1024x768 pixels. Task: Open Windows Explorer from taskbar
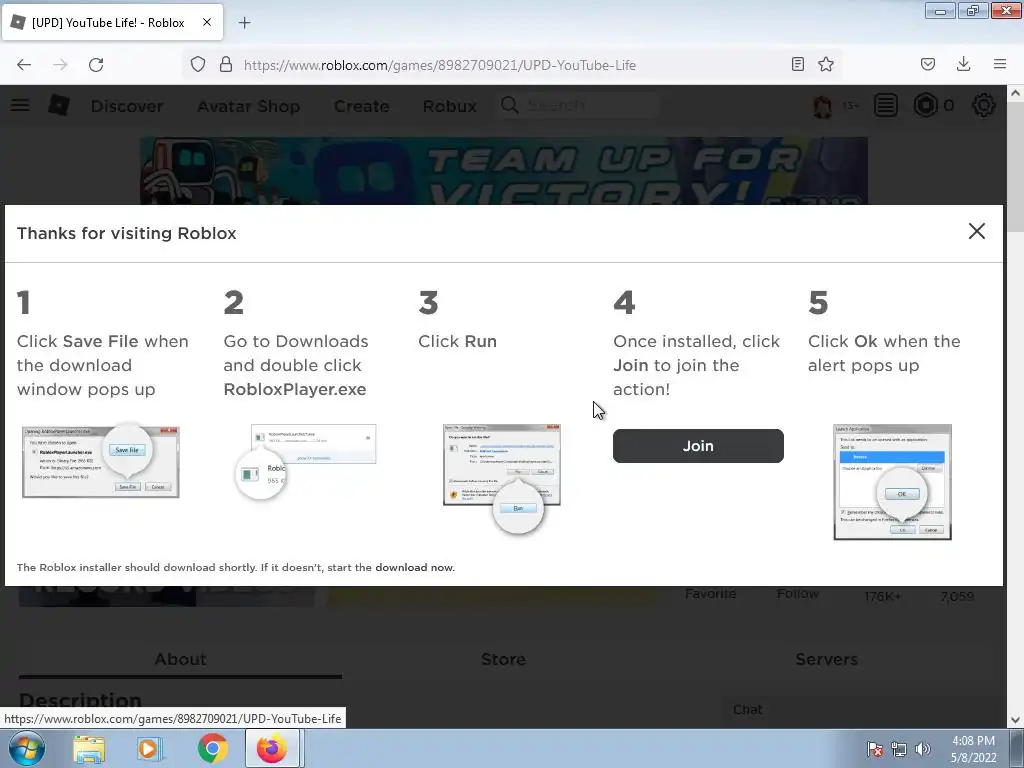tap(89, 748)
